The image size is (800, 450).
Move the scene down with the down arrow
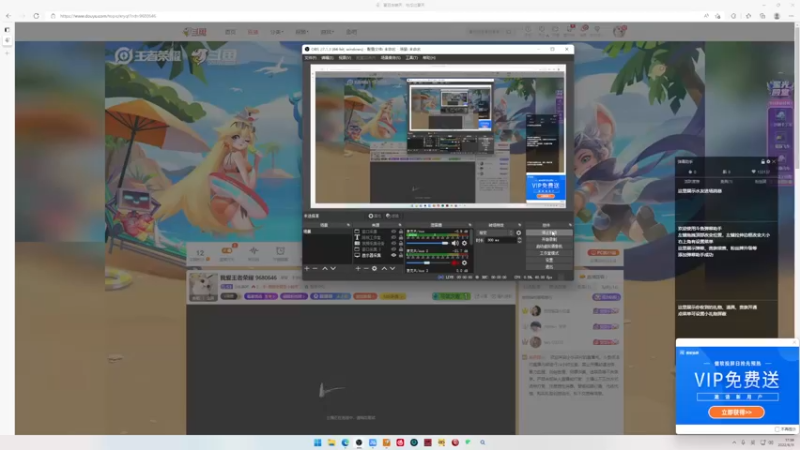coord(333,268)
